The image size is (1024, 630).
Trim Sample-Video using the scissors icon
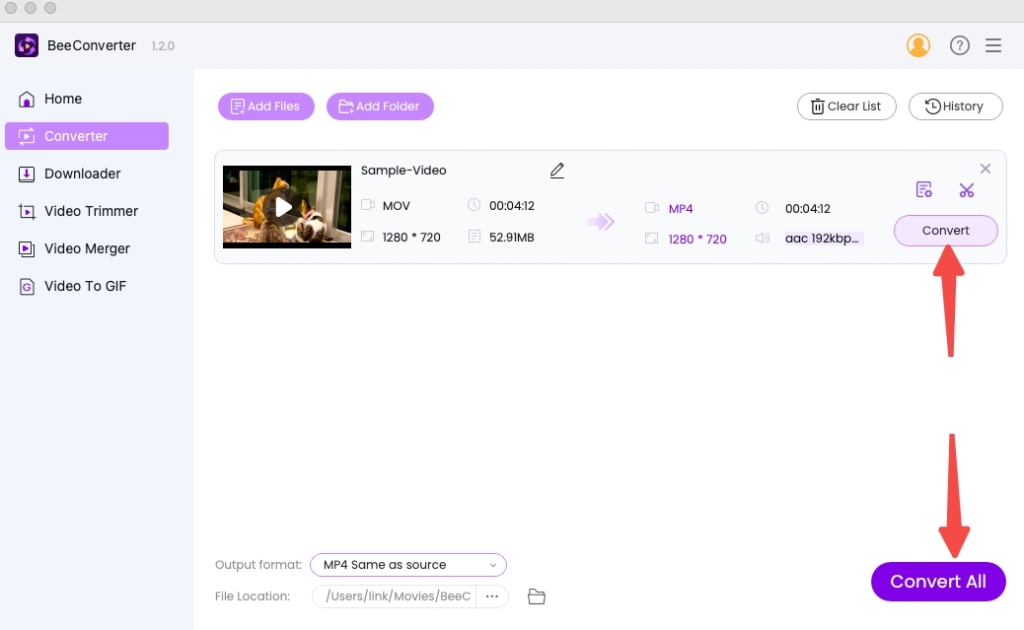tap(966, 188)
